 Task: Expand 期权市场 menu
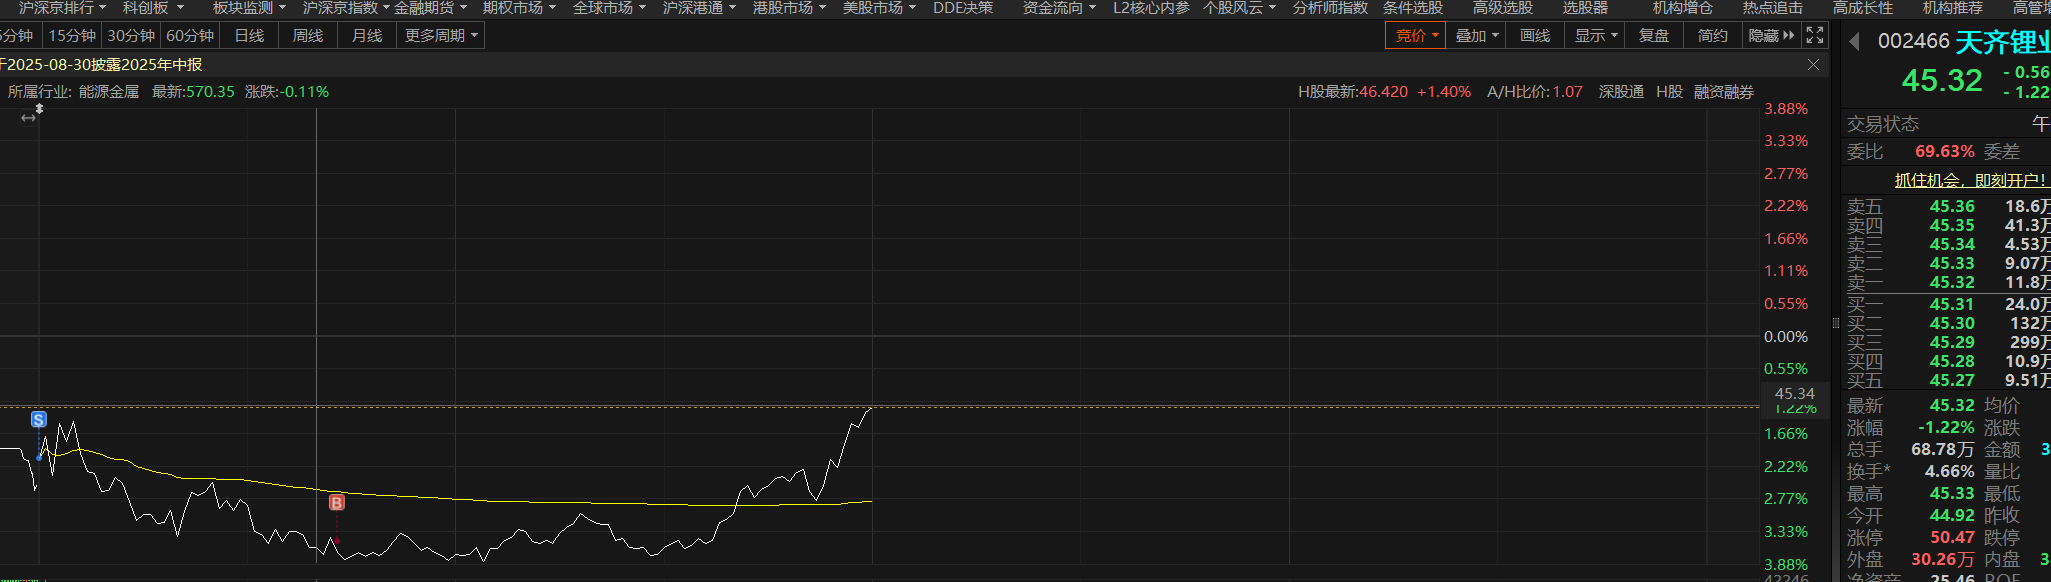(x=519, y=8)
